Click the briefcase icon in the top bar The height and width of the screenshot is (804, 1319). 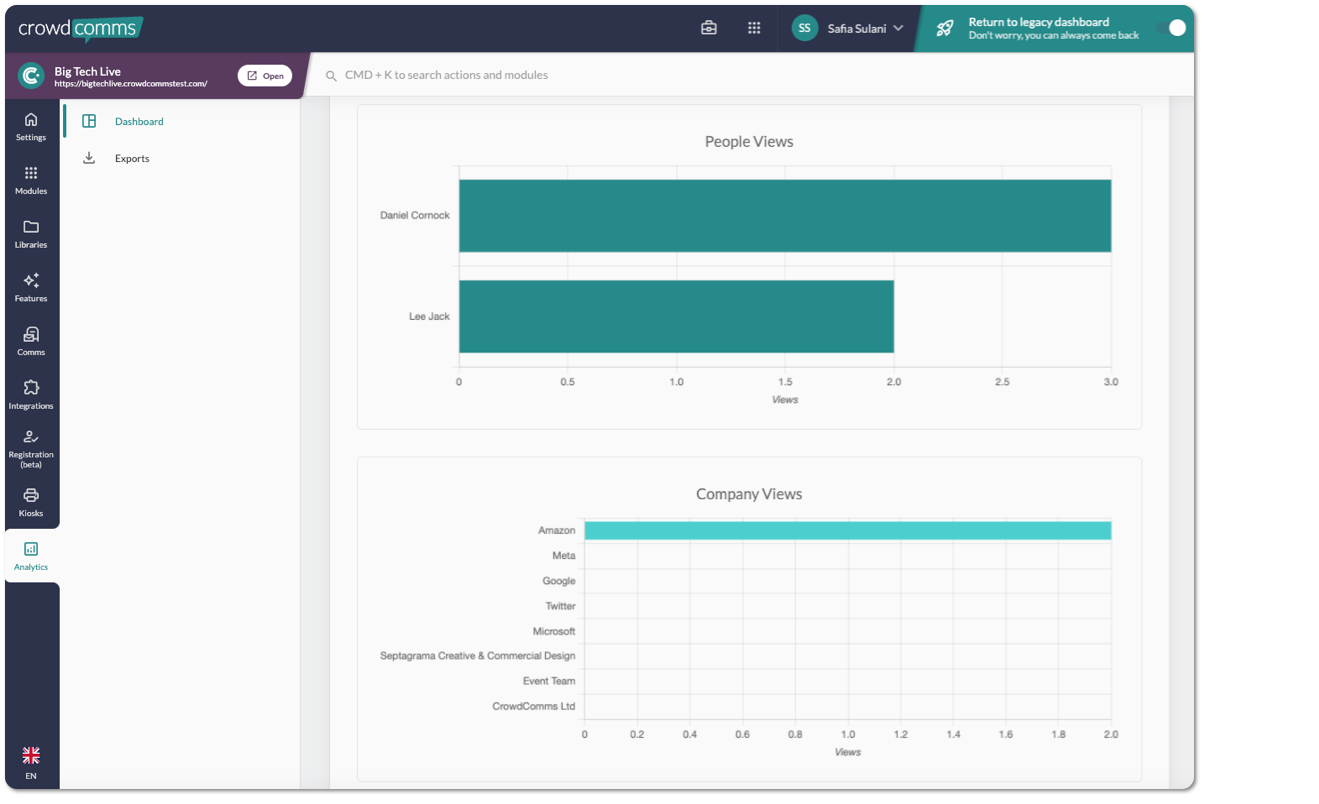709,28
